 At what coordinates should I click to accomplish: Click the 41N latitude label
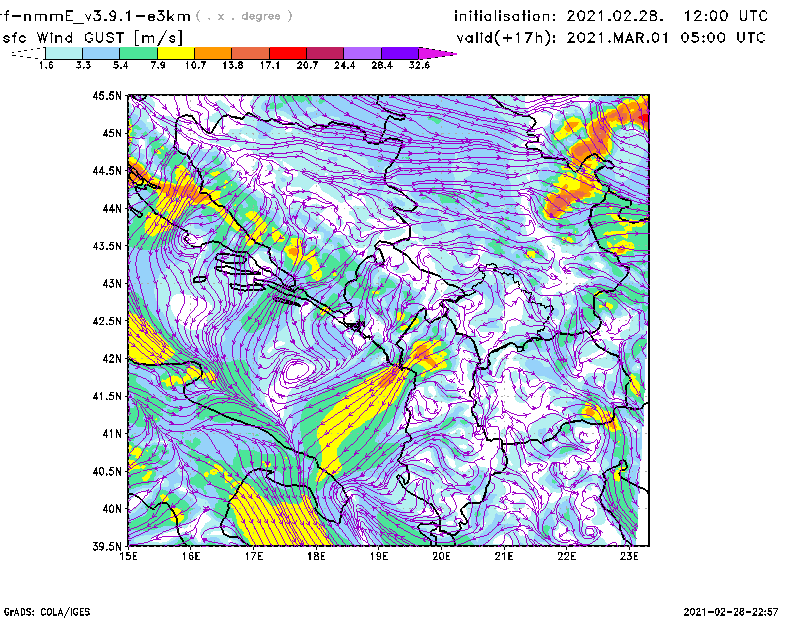[x=112, y=434]
